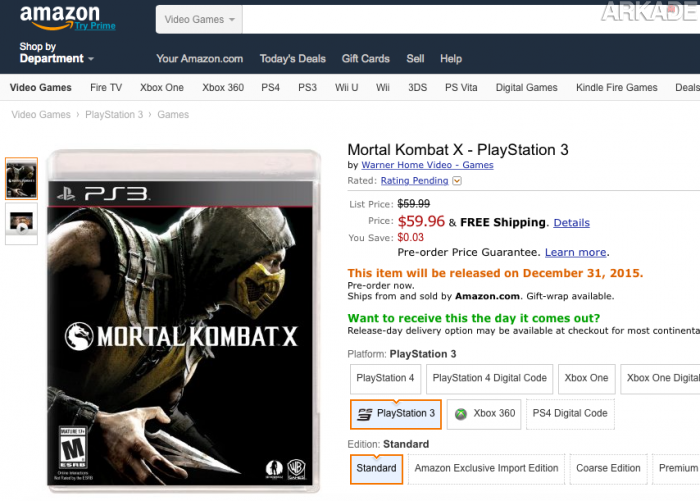Open the Digital Games subnav tab
The image size is (700, 501).
pyautogui.click(x=526, y=88)
